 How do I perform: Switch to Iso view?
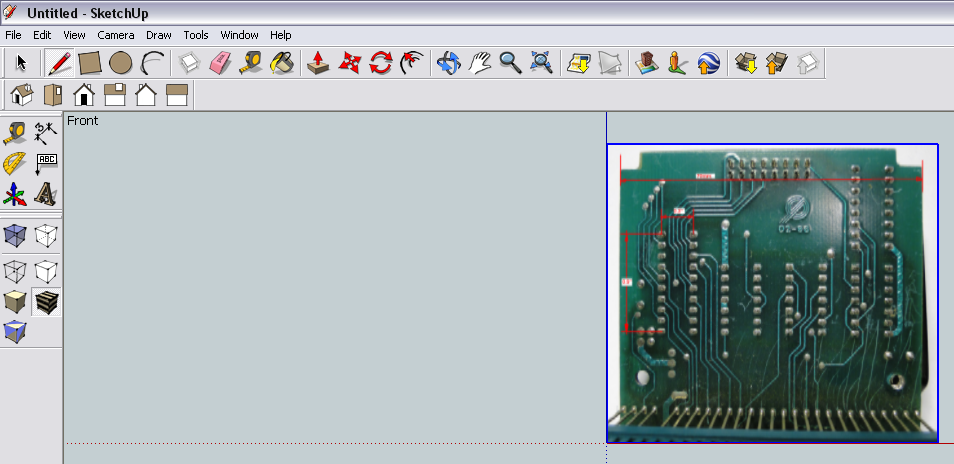[x=22, y=95]
